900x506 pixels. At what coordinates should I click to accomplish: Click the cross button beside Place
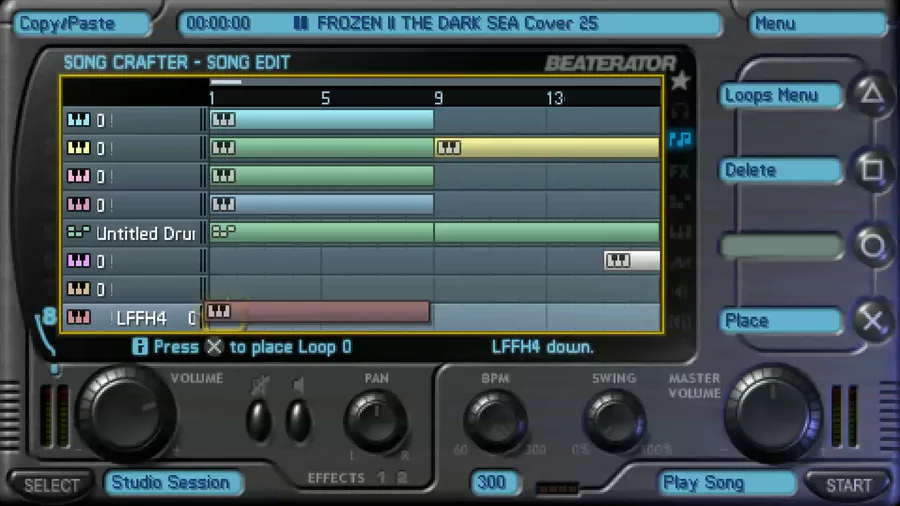872,321
